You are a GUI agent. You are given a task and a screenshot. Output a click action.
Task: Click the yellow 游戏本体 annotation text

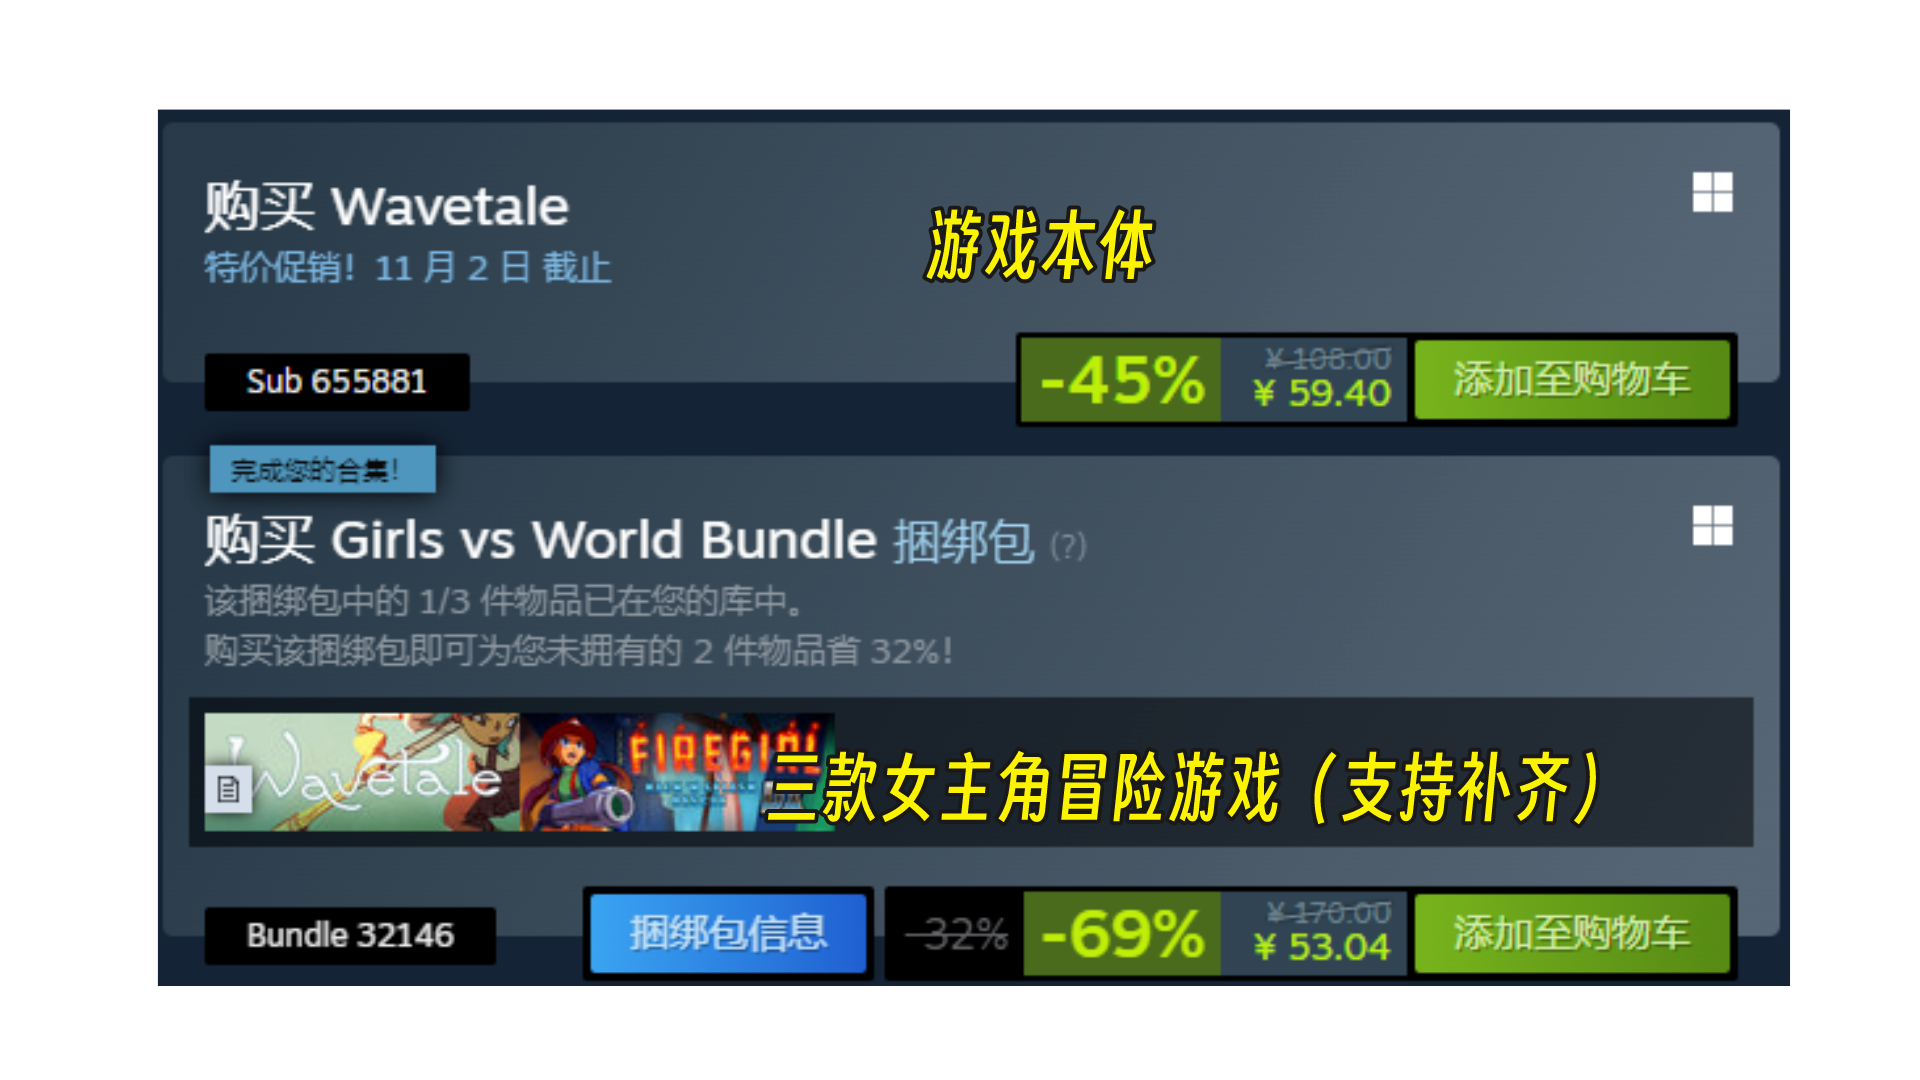click(1040, 245)
